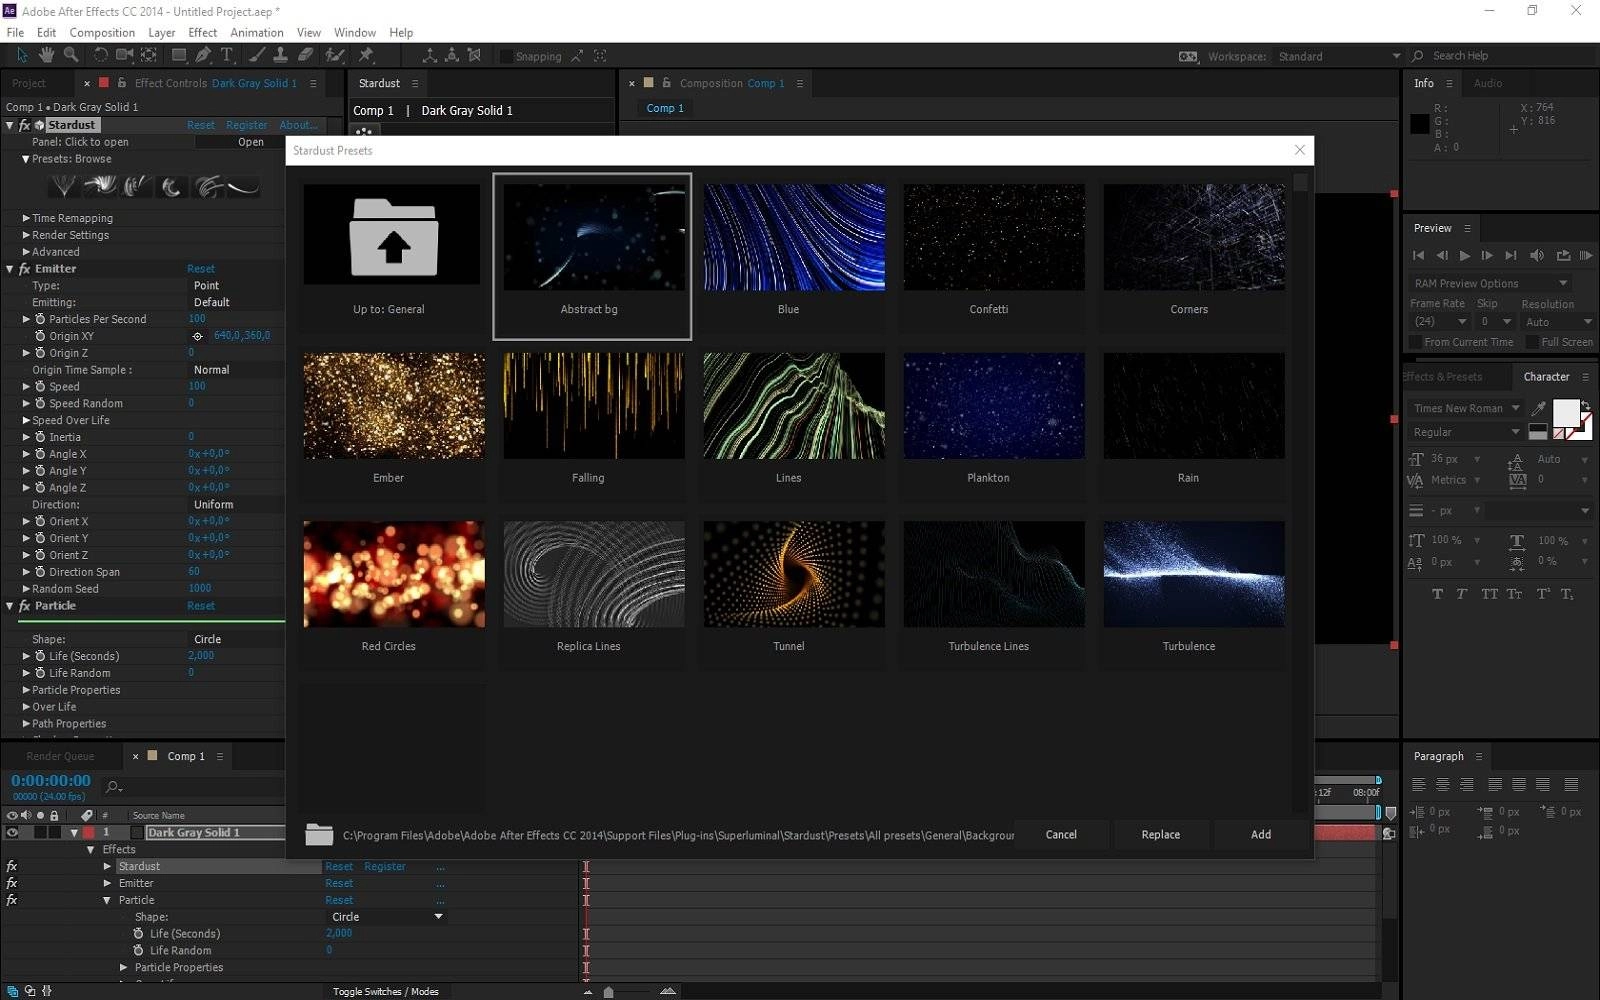This screenshot has width=1600, height=1000.
Task: Open the Window menu
Action: coord(355,32)
